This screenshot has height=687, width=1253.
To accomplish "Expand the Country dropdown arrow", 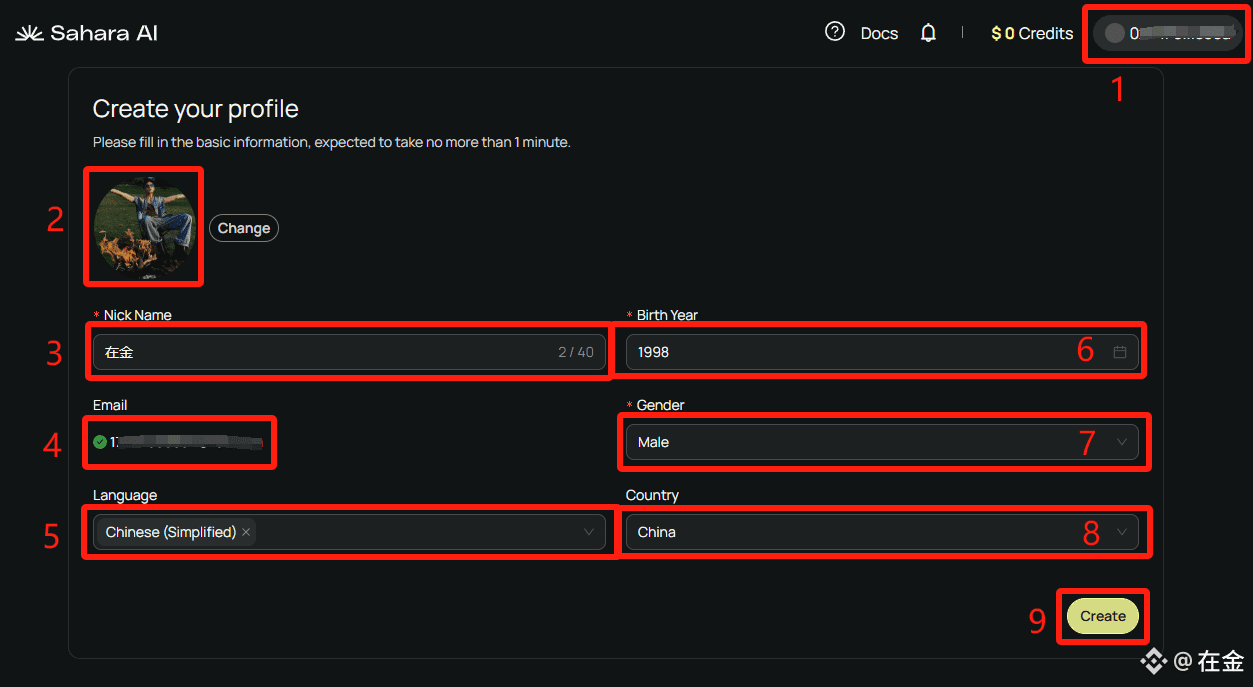I will tap(1121, 532).
